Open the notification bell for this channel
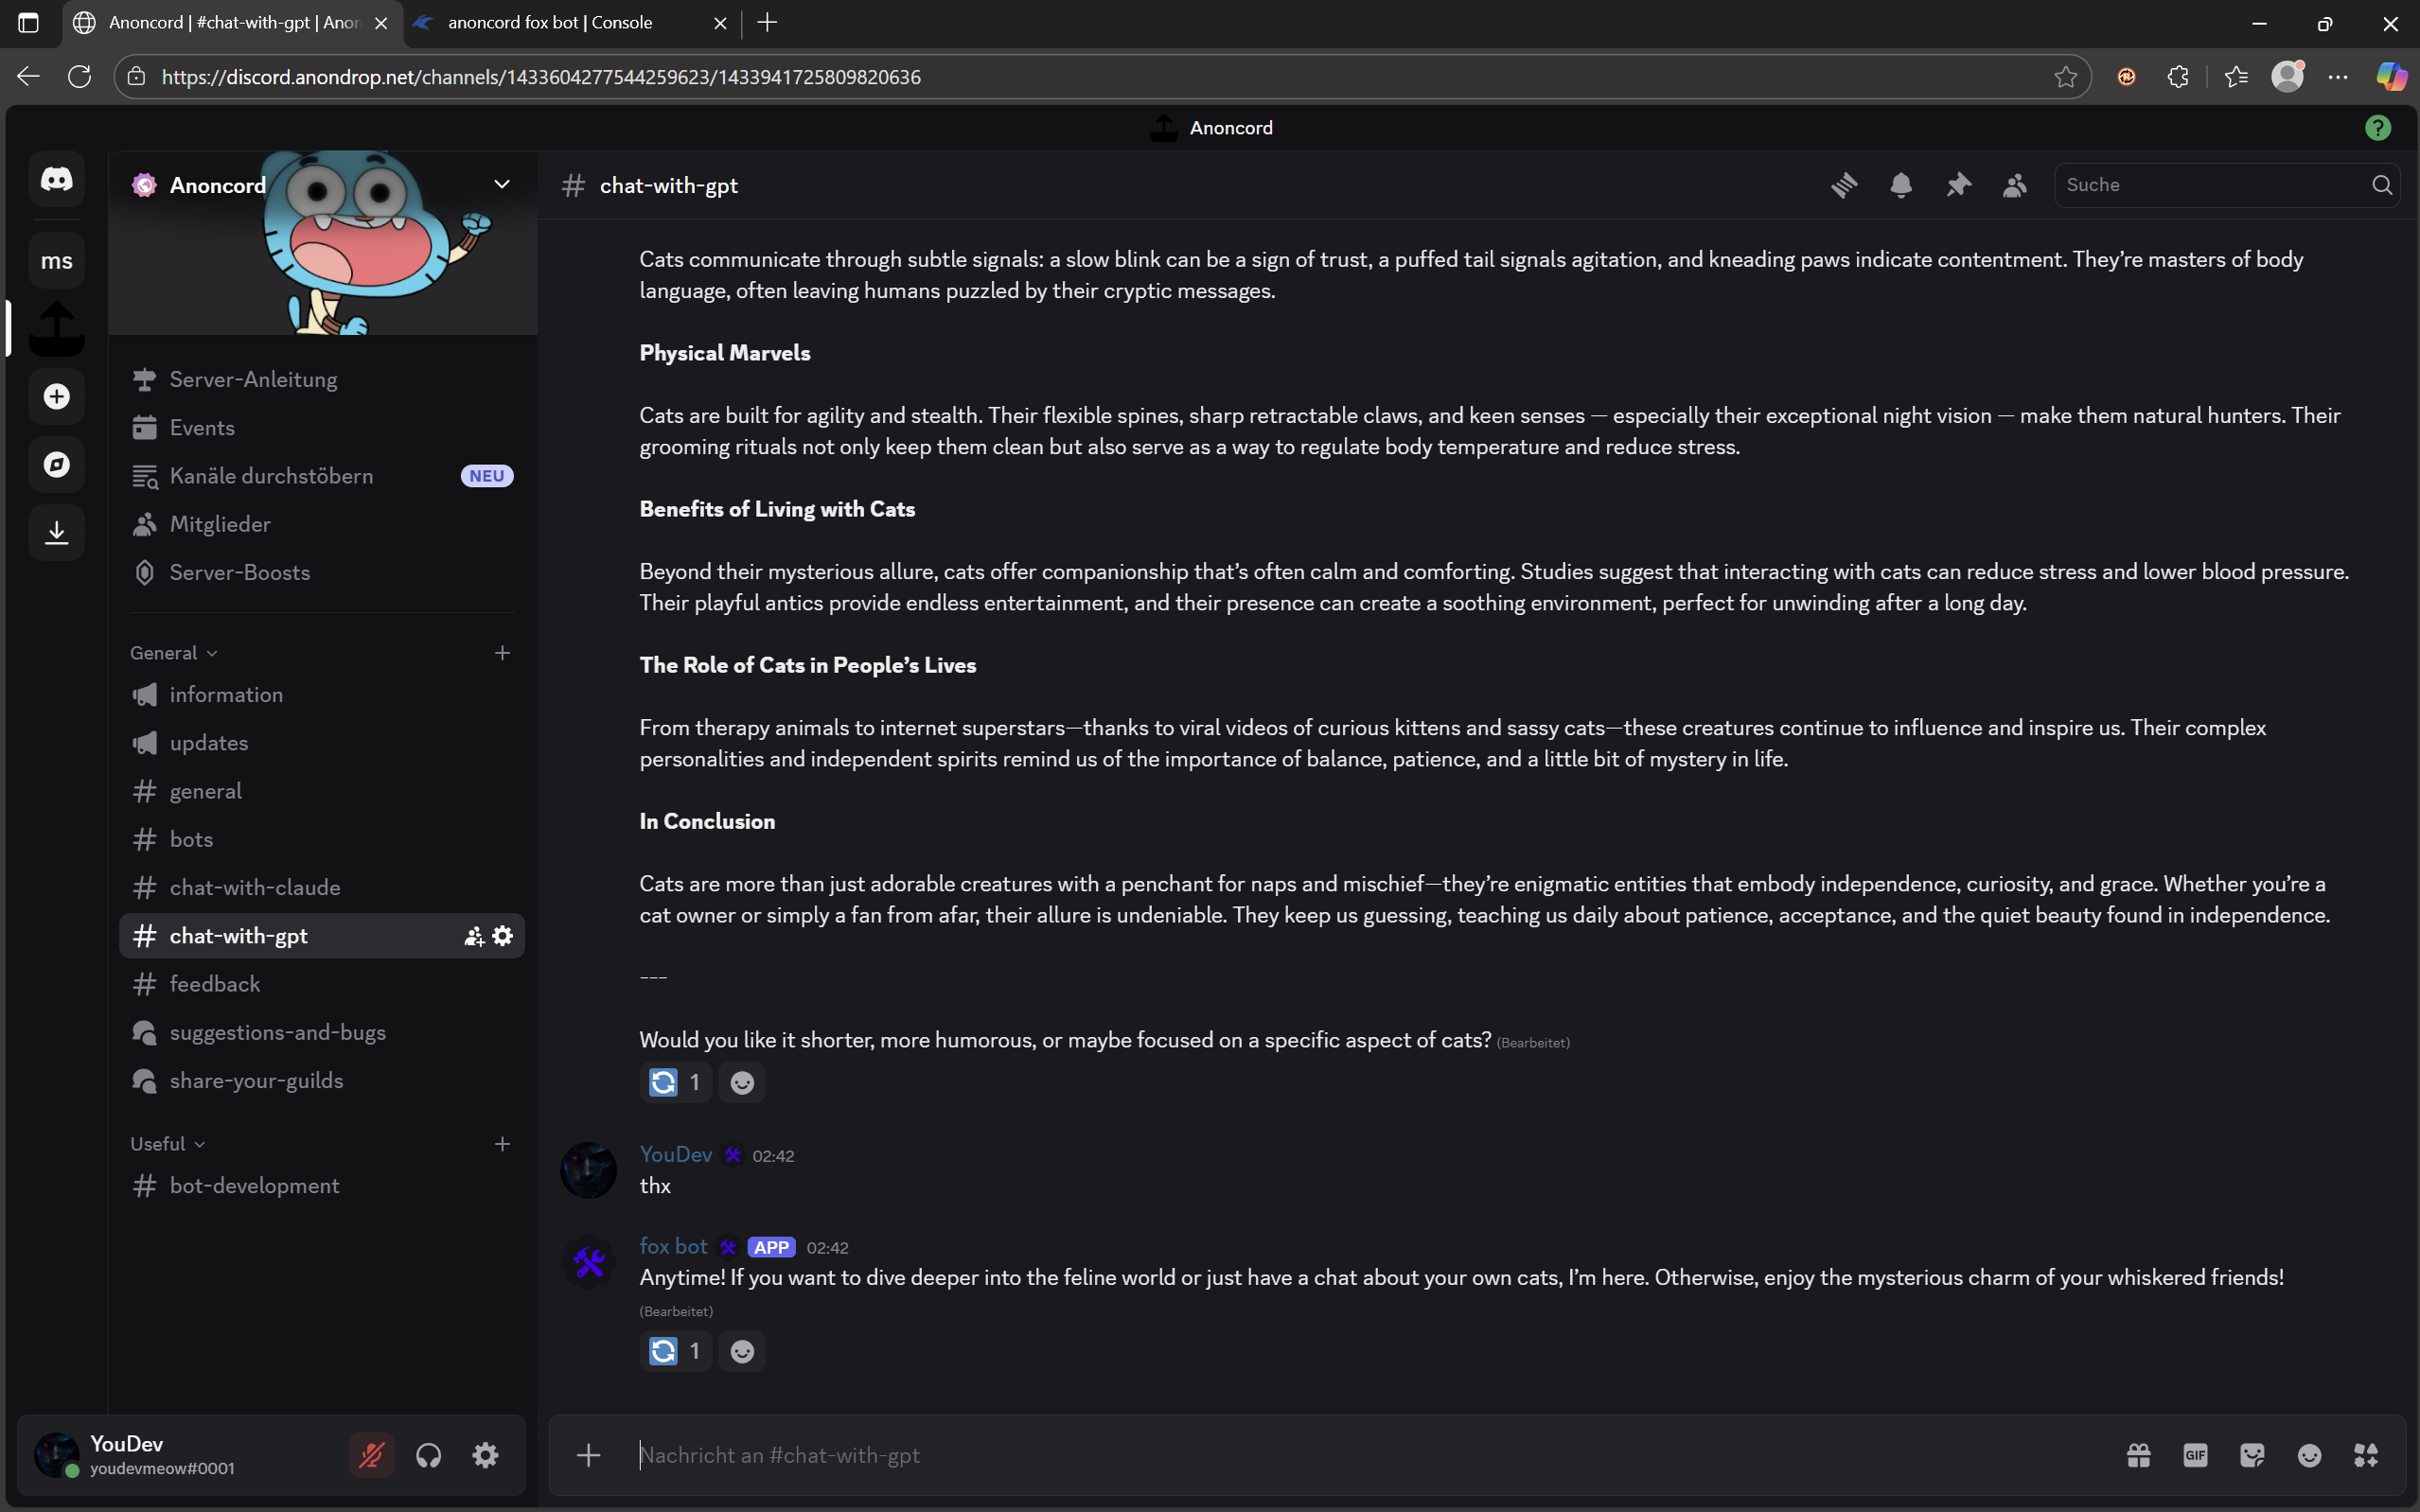 click(x=1899, y=185)
